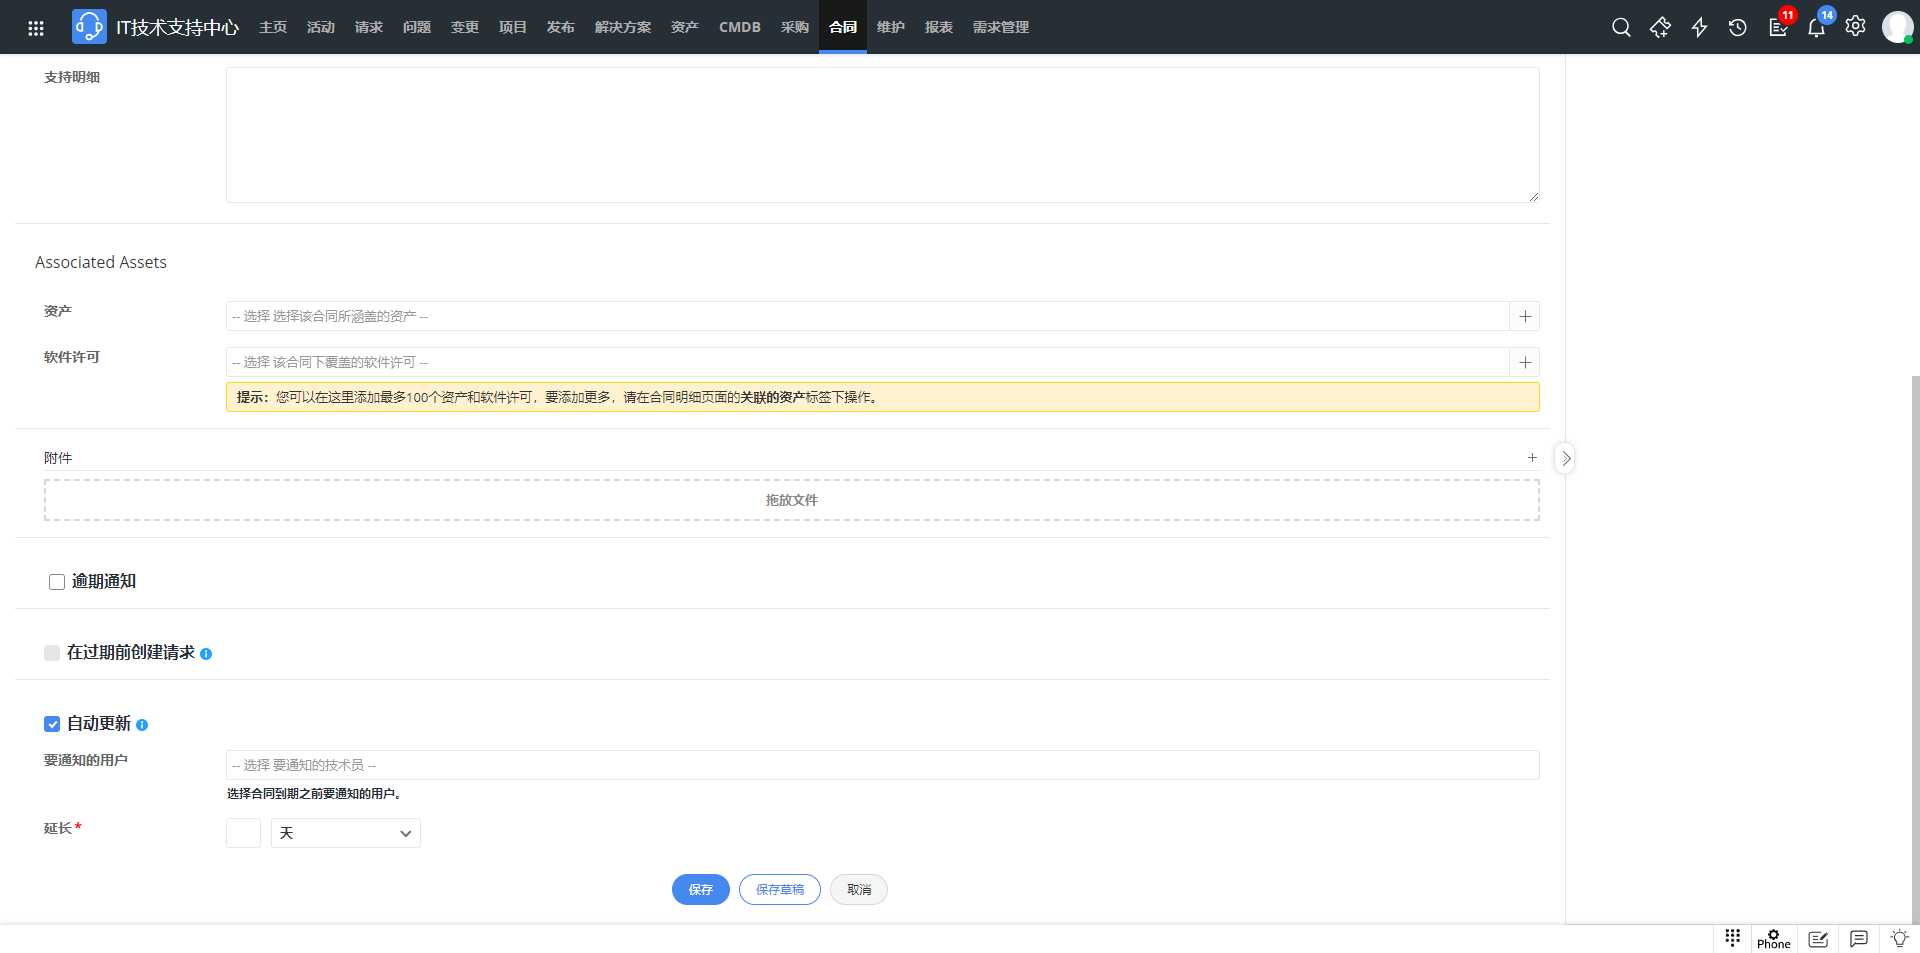This screenshot has height=953, width=1920.
Task: Expand the right side panel chevron
Action: [1565, 458]
